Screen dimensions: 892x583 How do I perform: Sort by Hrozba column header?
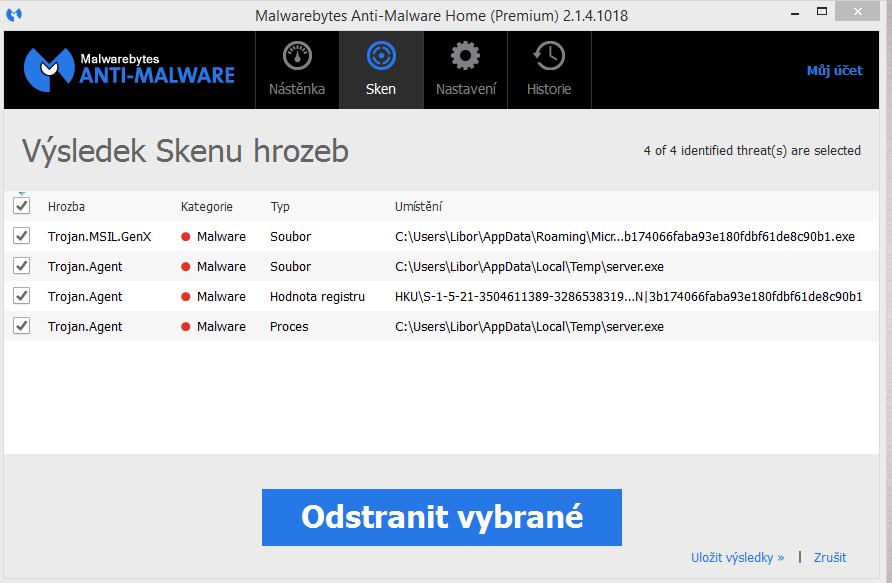coord(66,206)
